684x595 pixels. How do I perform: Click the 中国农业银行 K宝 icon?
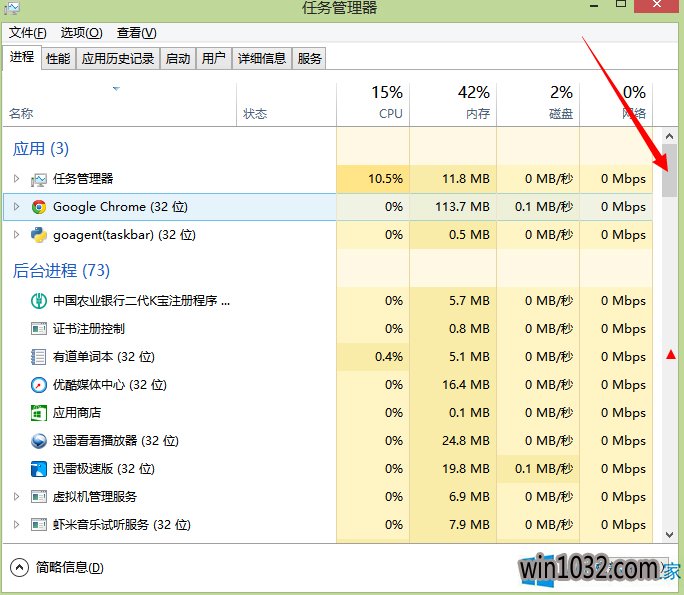(x=39, y=301)
